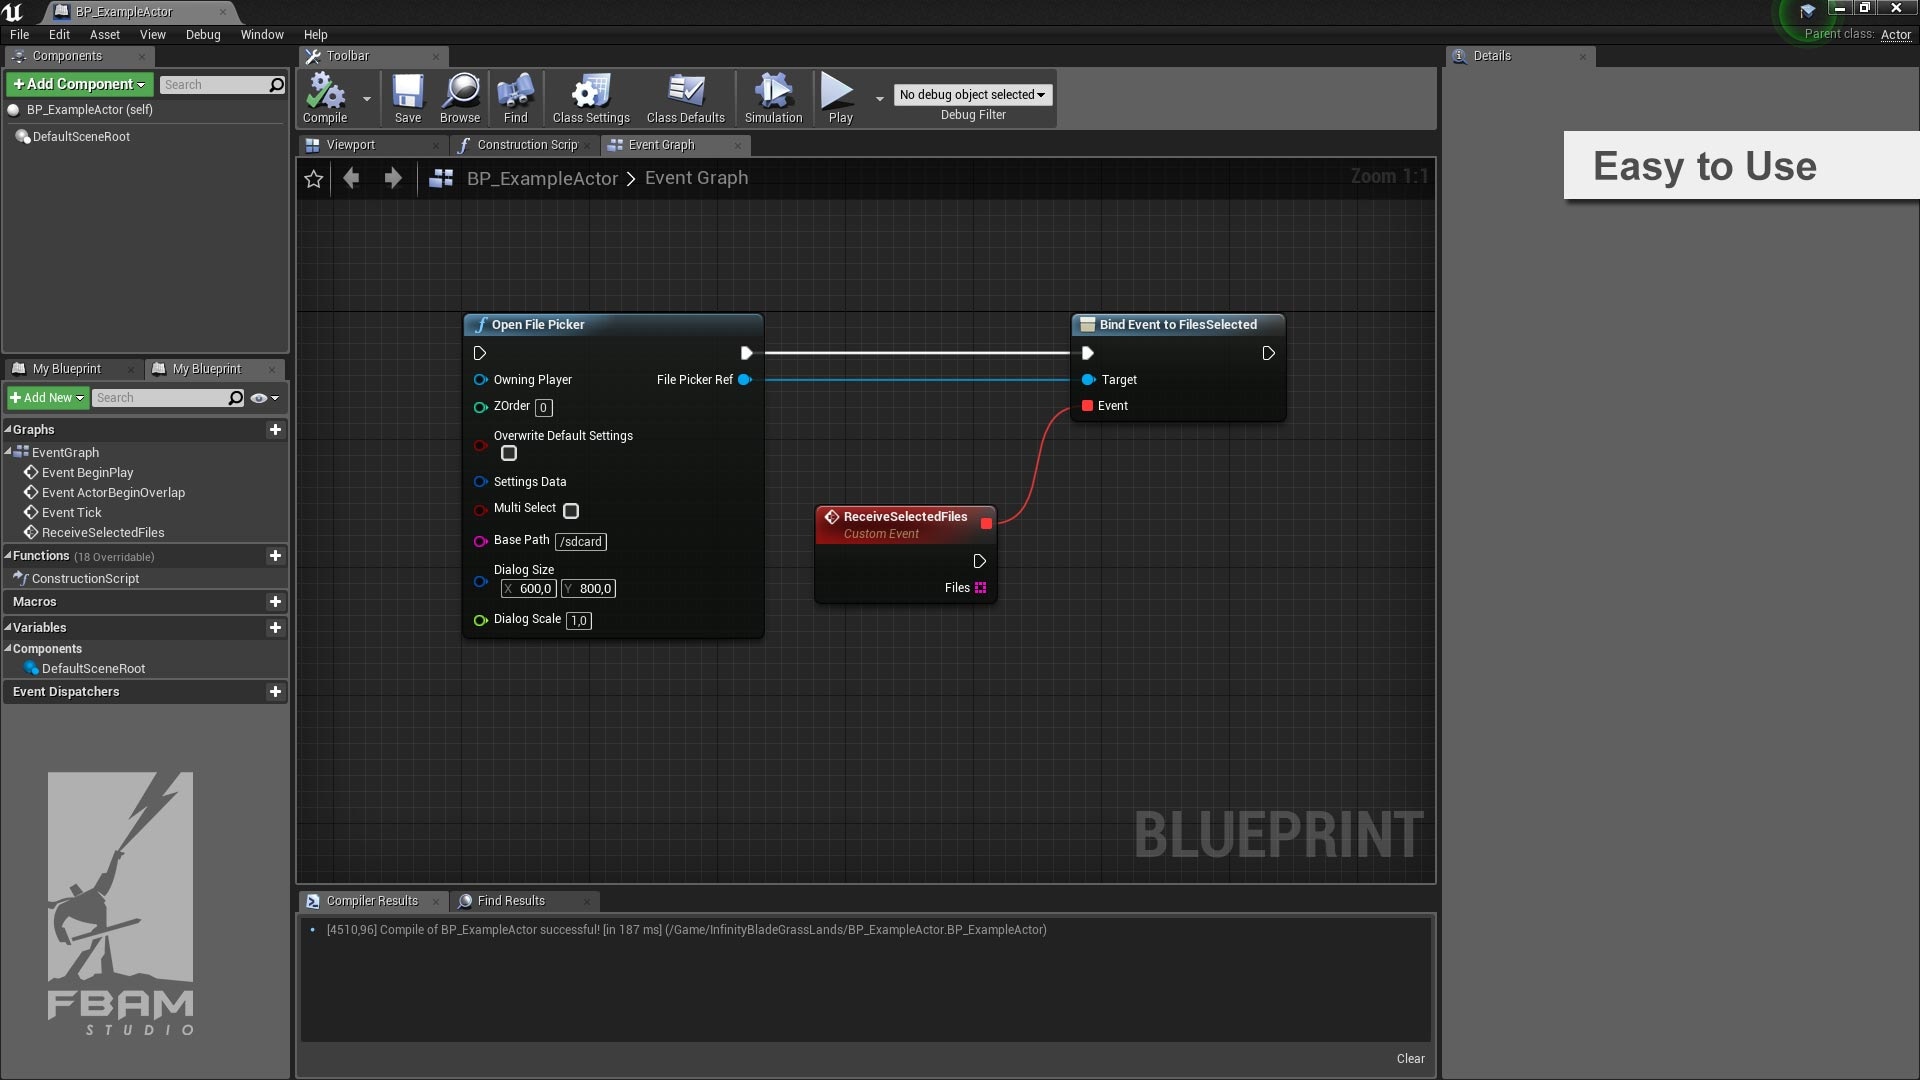Image resolution: width=1920 pixels, height=1080 pixels.
Task: Clear the Compiler Results log
Action: (1410, 1058)
